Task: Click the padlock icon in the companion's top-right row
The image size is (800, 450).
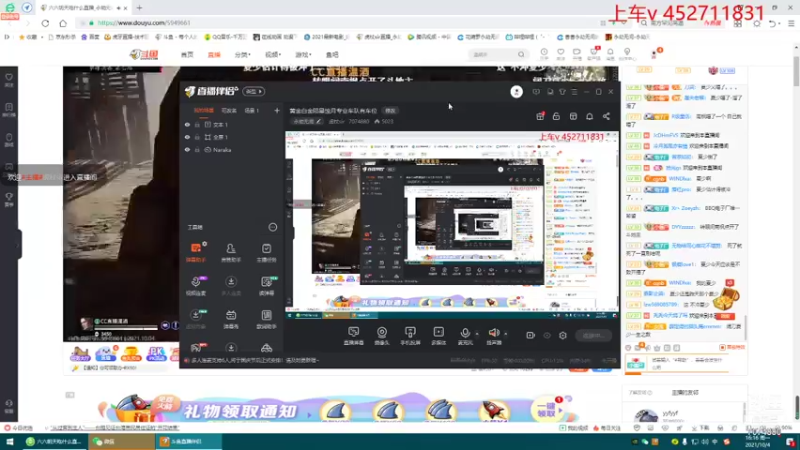Action: [x=556, y=116]
